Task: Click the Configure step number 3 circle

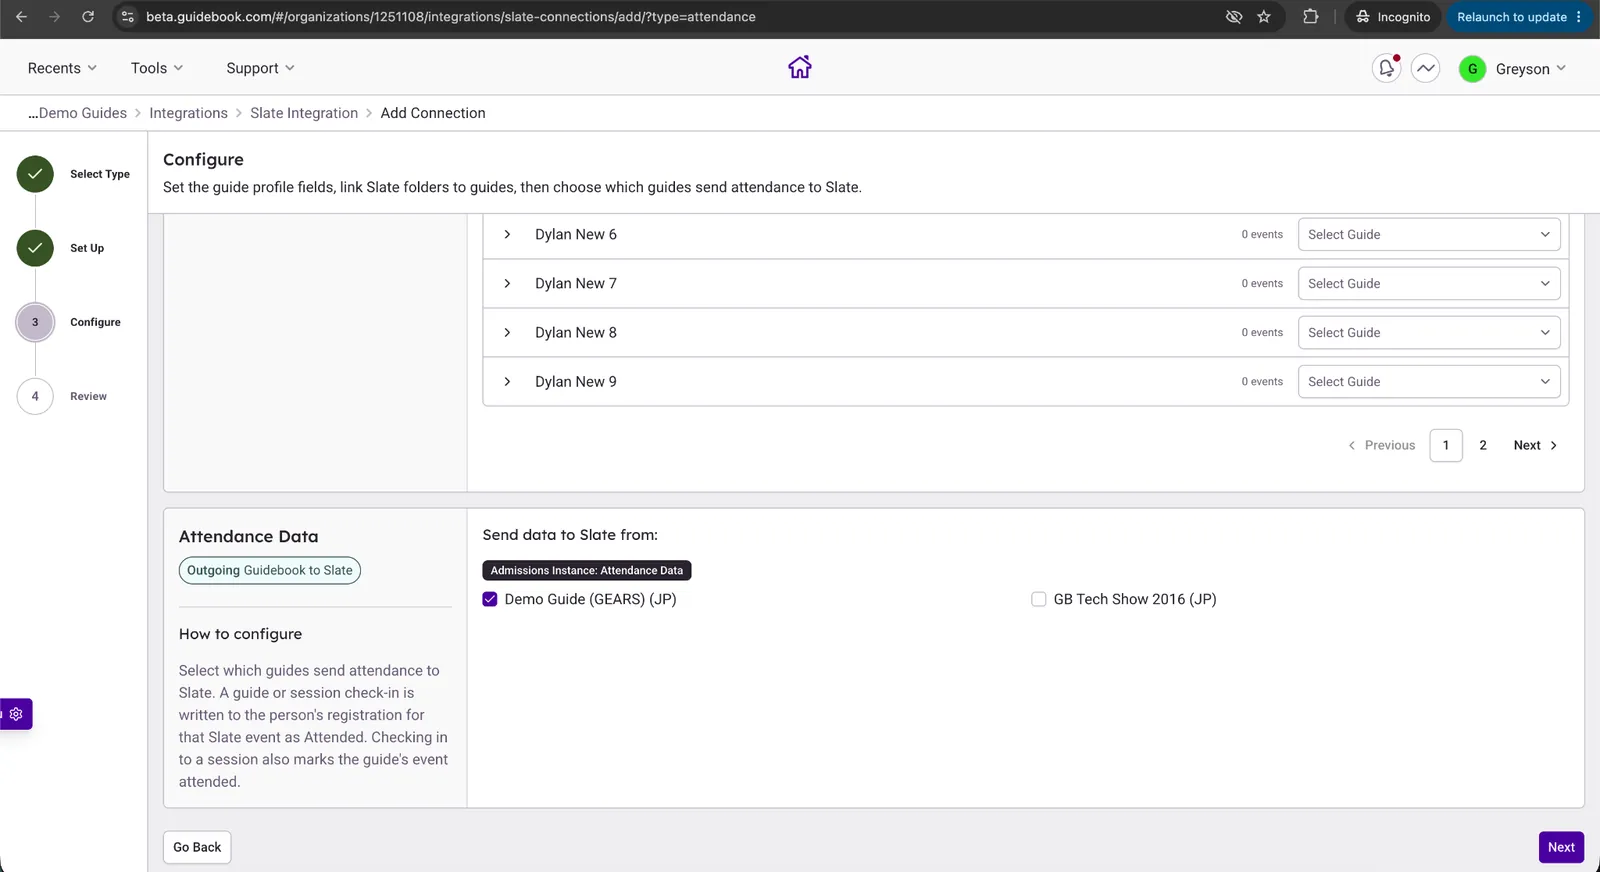Action: tap(35, 322)
